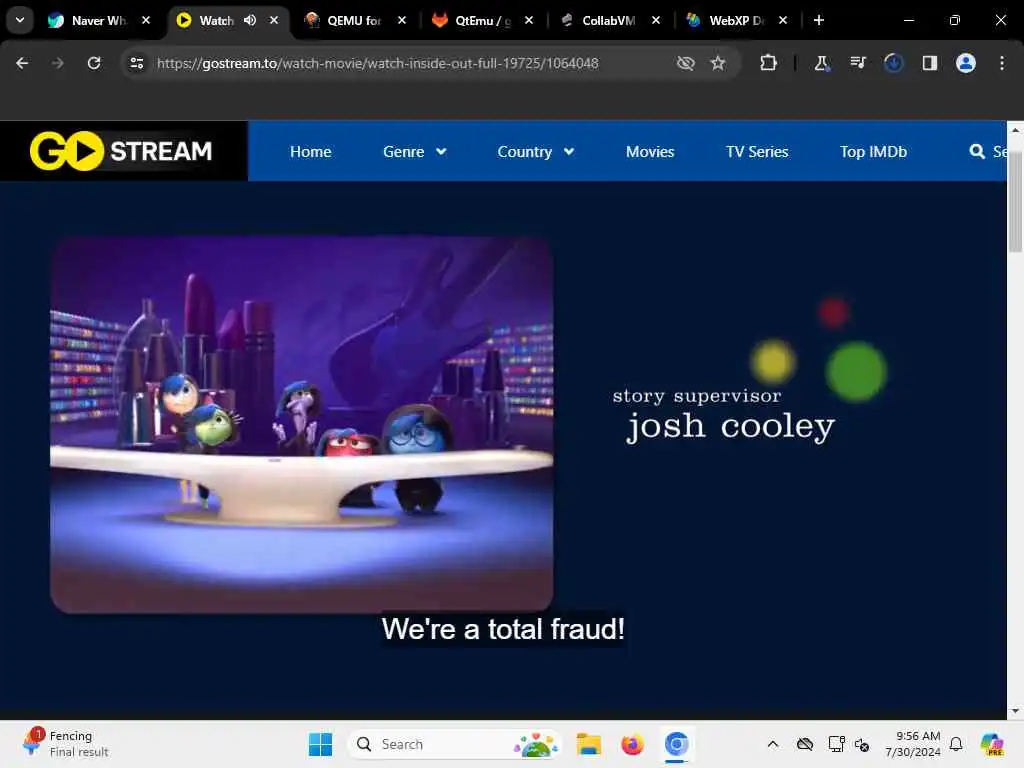Click the muted volume tray icon
1024x768 pixels.
click(x=862, y=744)
